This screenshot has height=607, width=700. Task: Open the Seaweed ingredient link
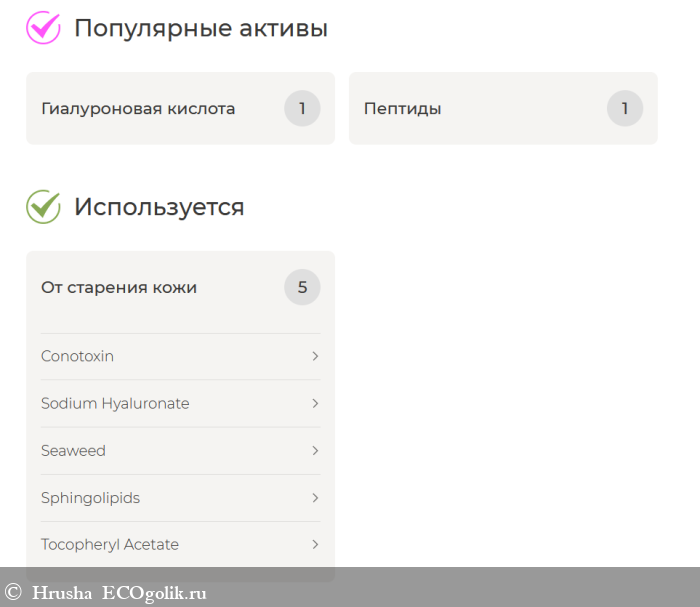coord(73,451)
